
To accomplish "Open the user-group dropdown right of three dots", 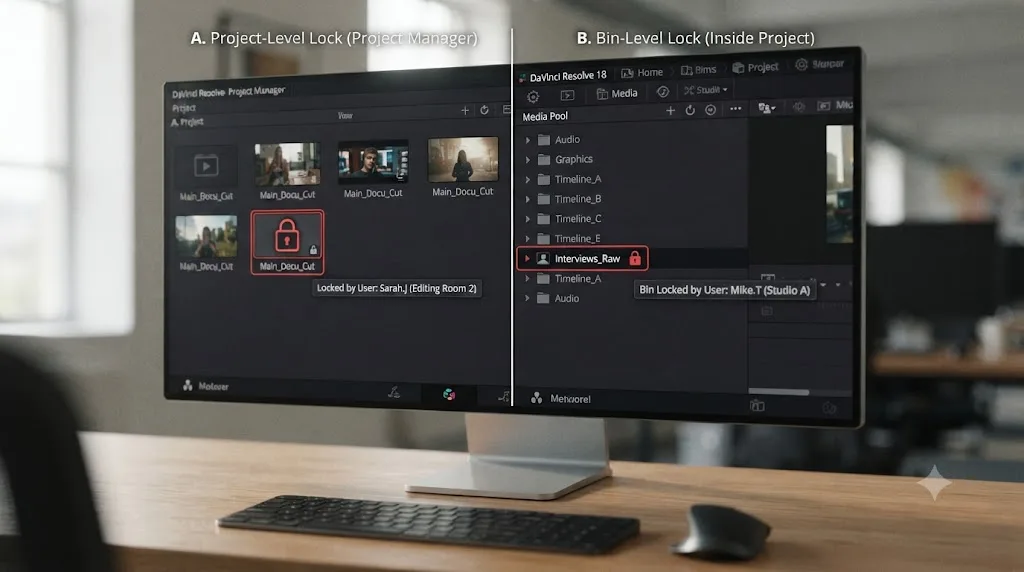I will click(766, 108).
